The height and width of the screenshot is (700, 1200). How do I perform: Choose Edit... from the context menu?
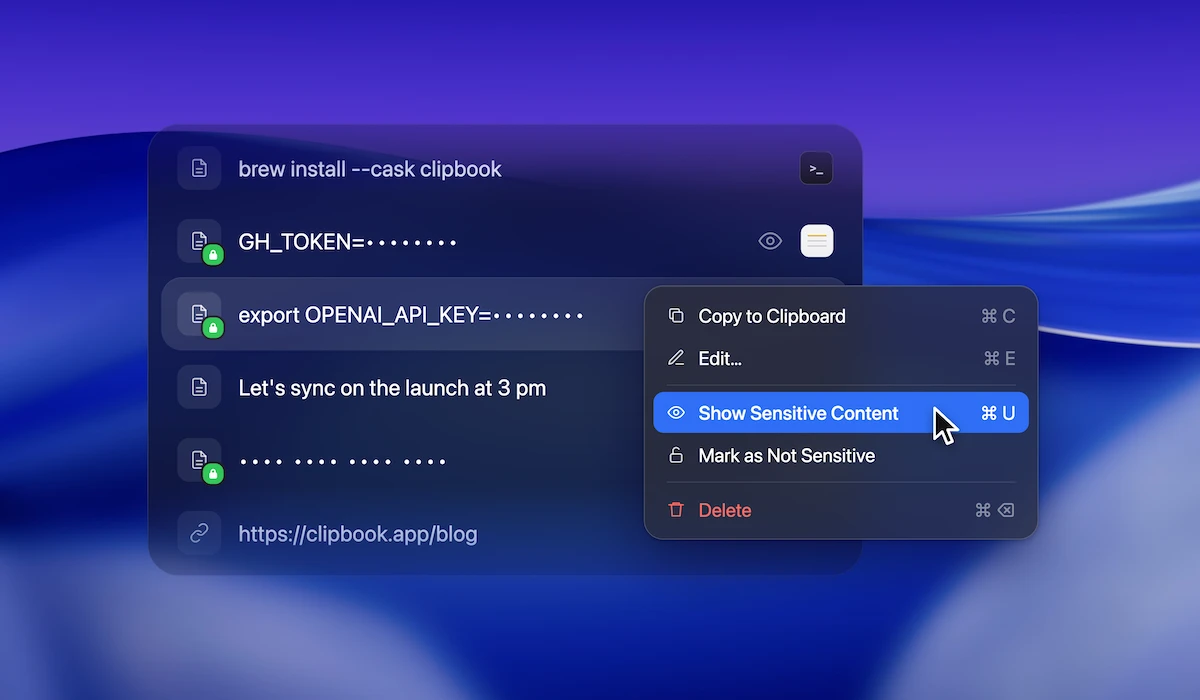[841, 358]
